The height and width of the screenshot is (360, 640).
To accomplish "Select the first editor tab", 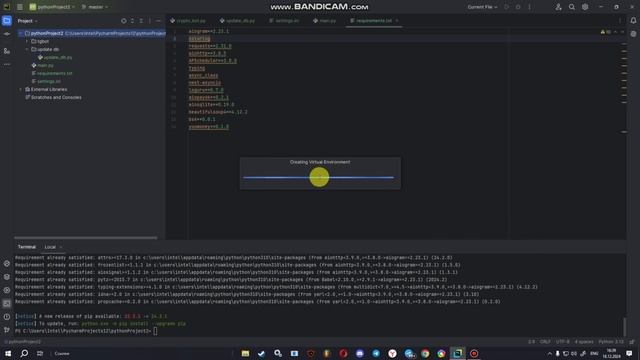I will pyautogui.click(x=188, y=21).
